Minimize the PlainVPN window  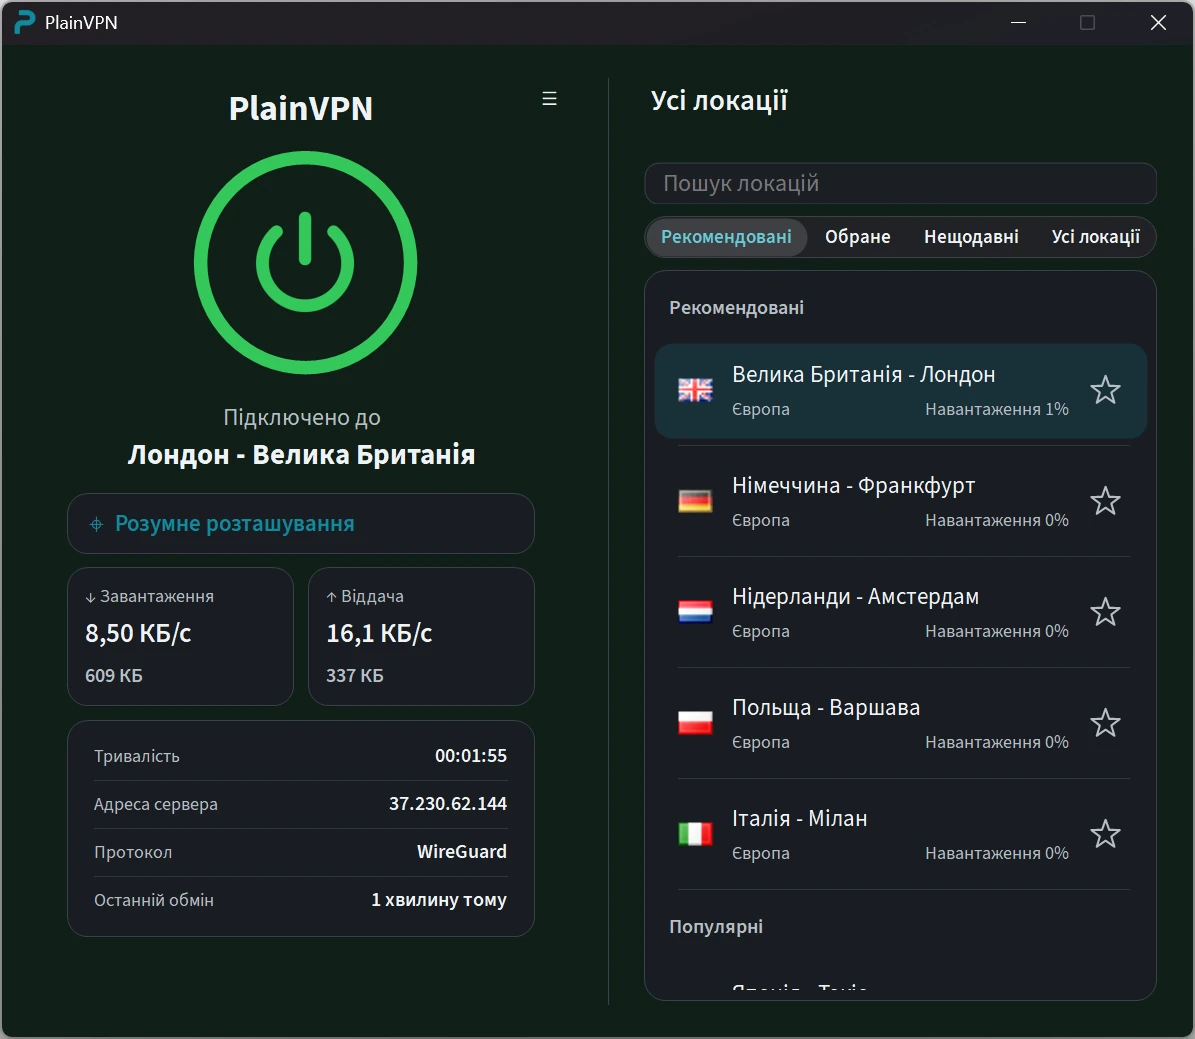tap(1018, 22)
